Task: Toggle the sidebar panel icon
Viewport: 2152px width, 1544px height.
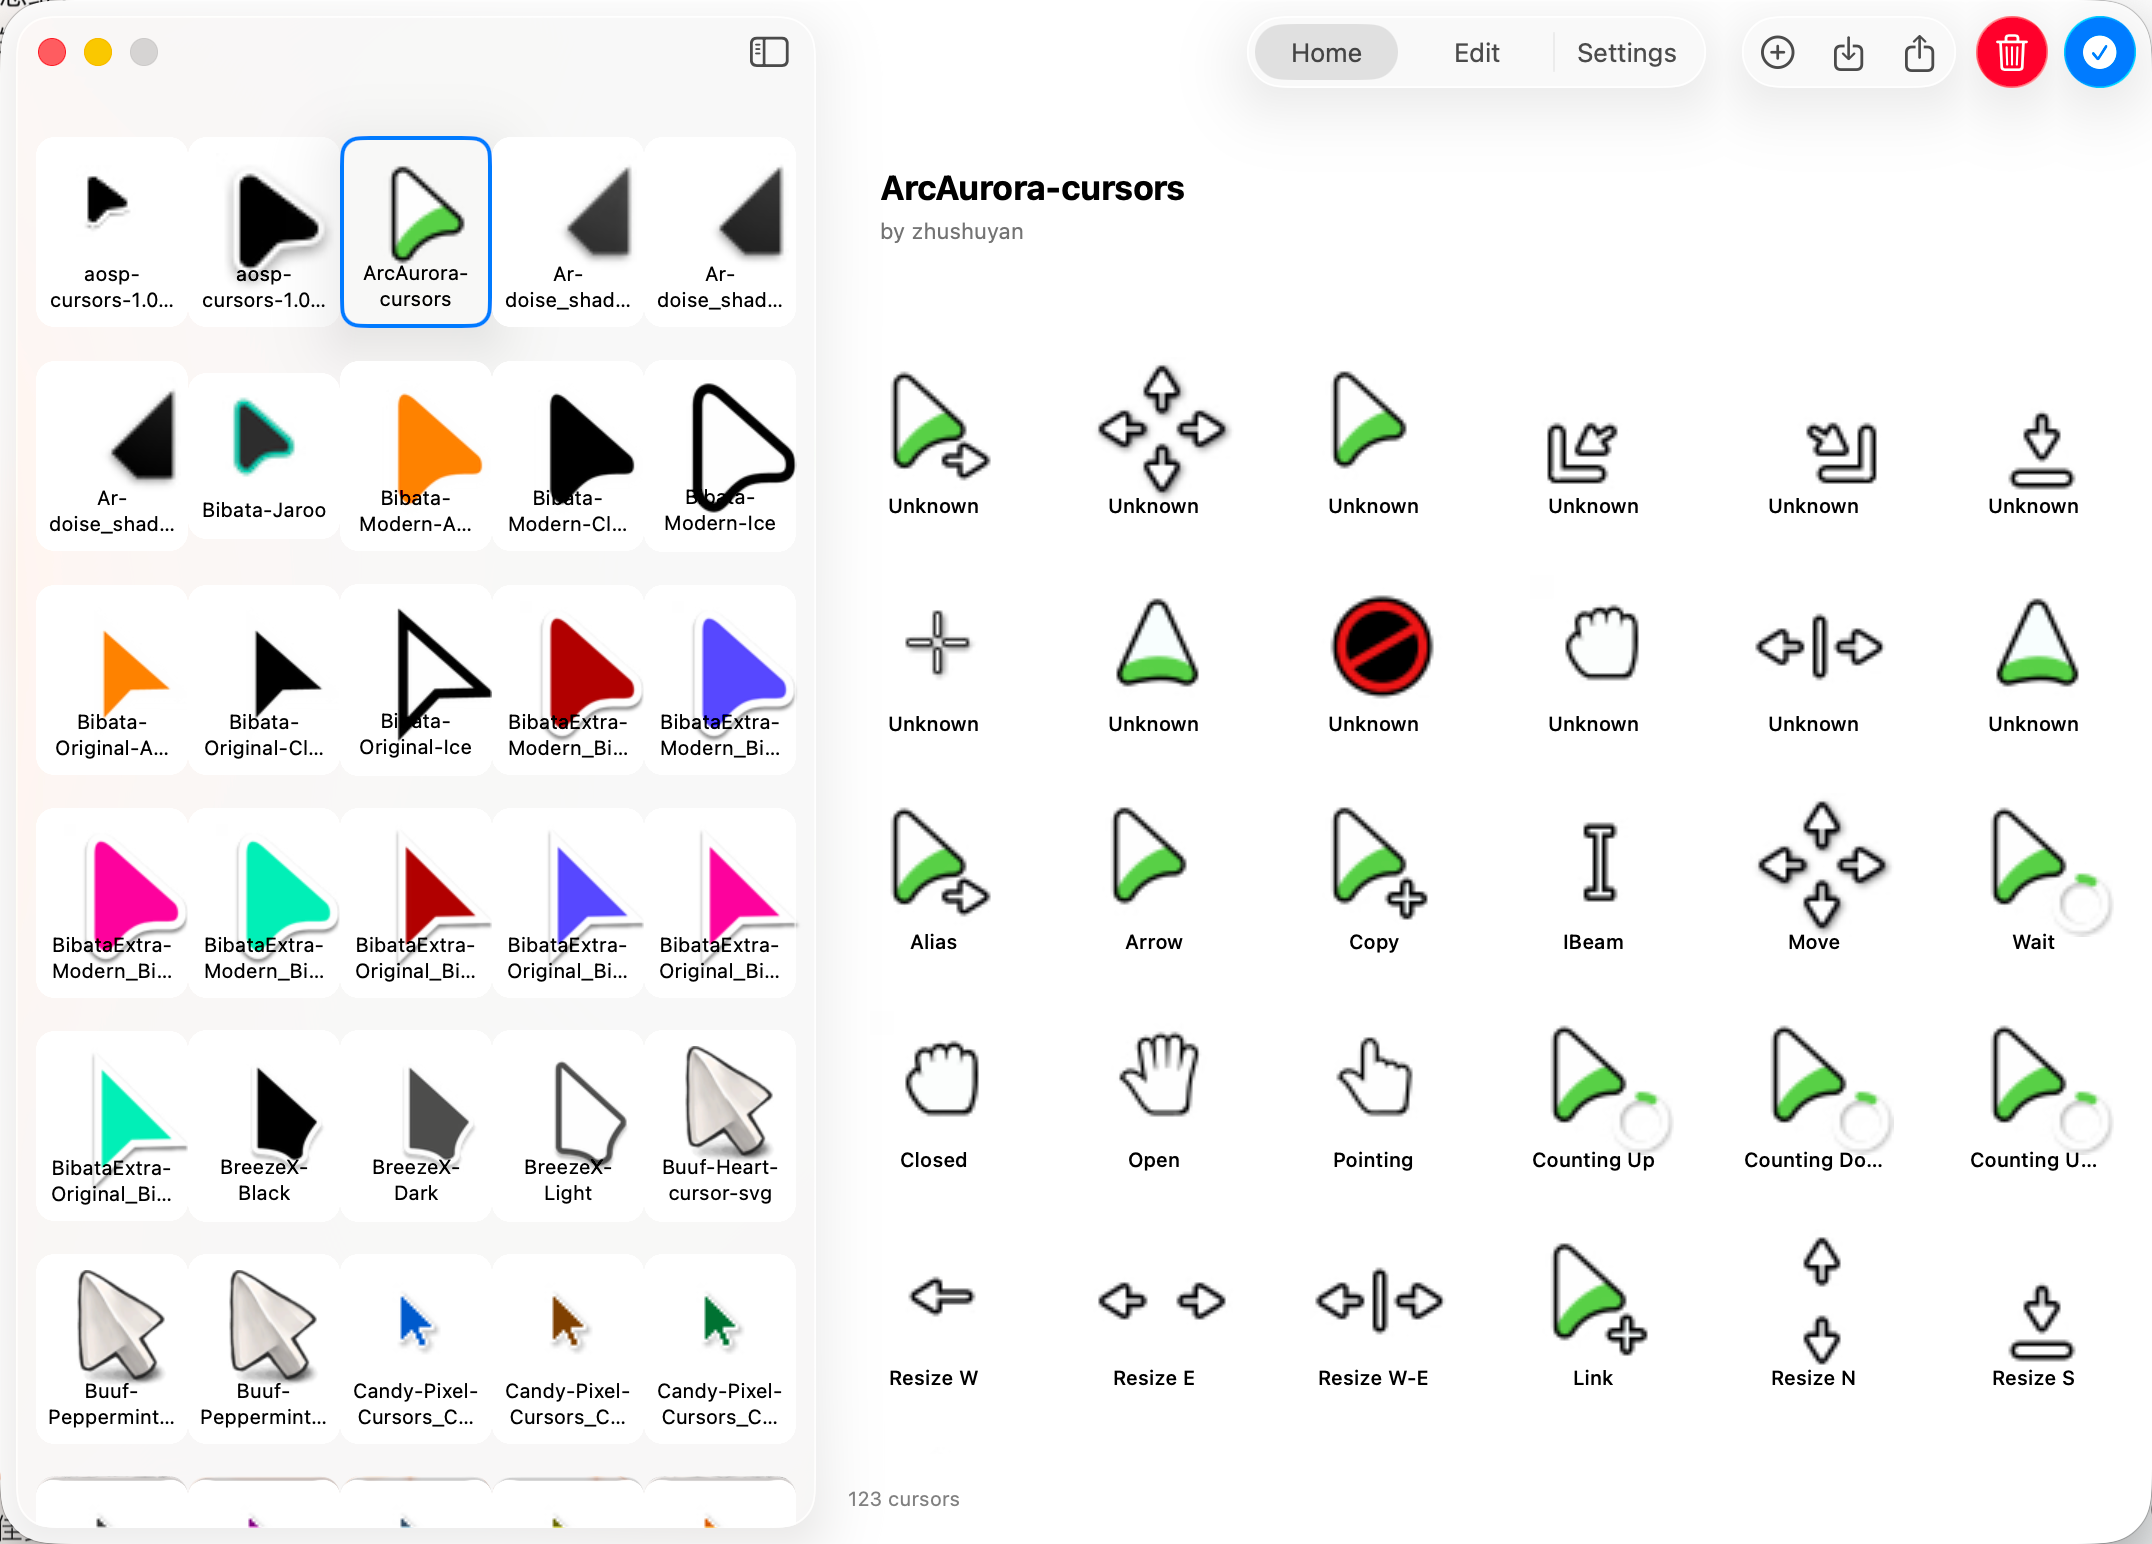Action: [769, 52]
